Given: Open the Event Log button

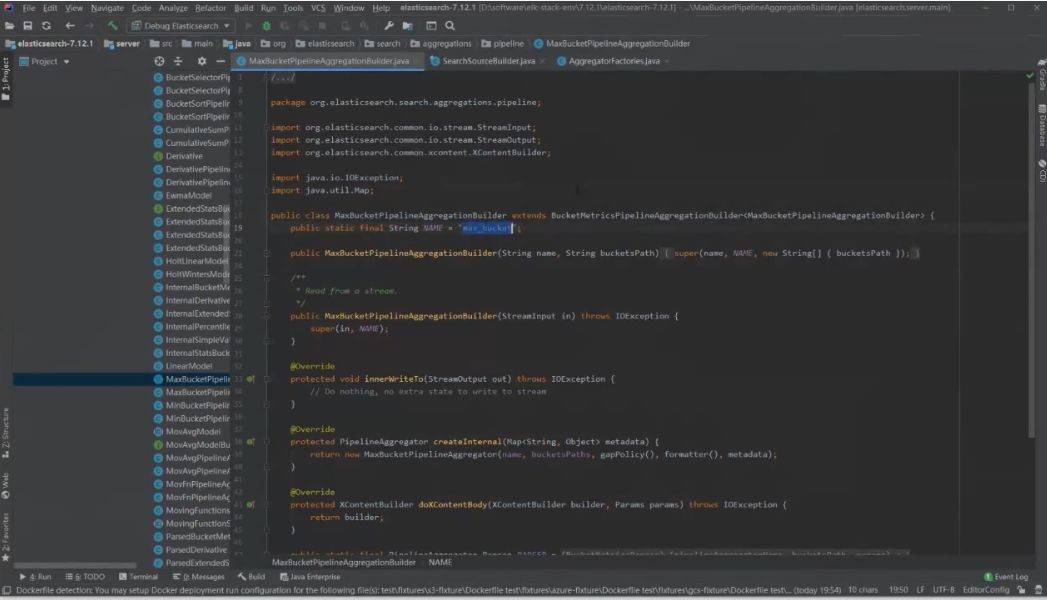Looking at the screenshot, I should pyautogui.click(x=1006, y=577).
